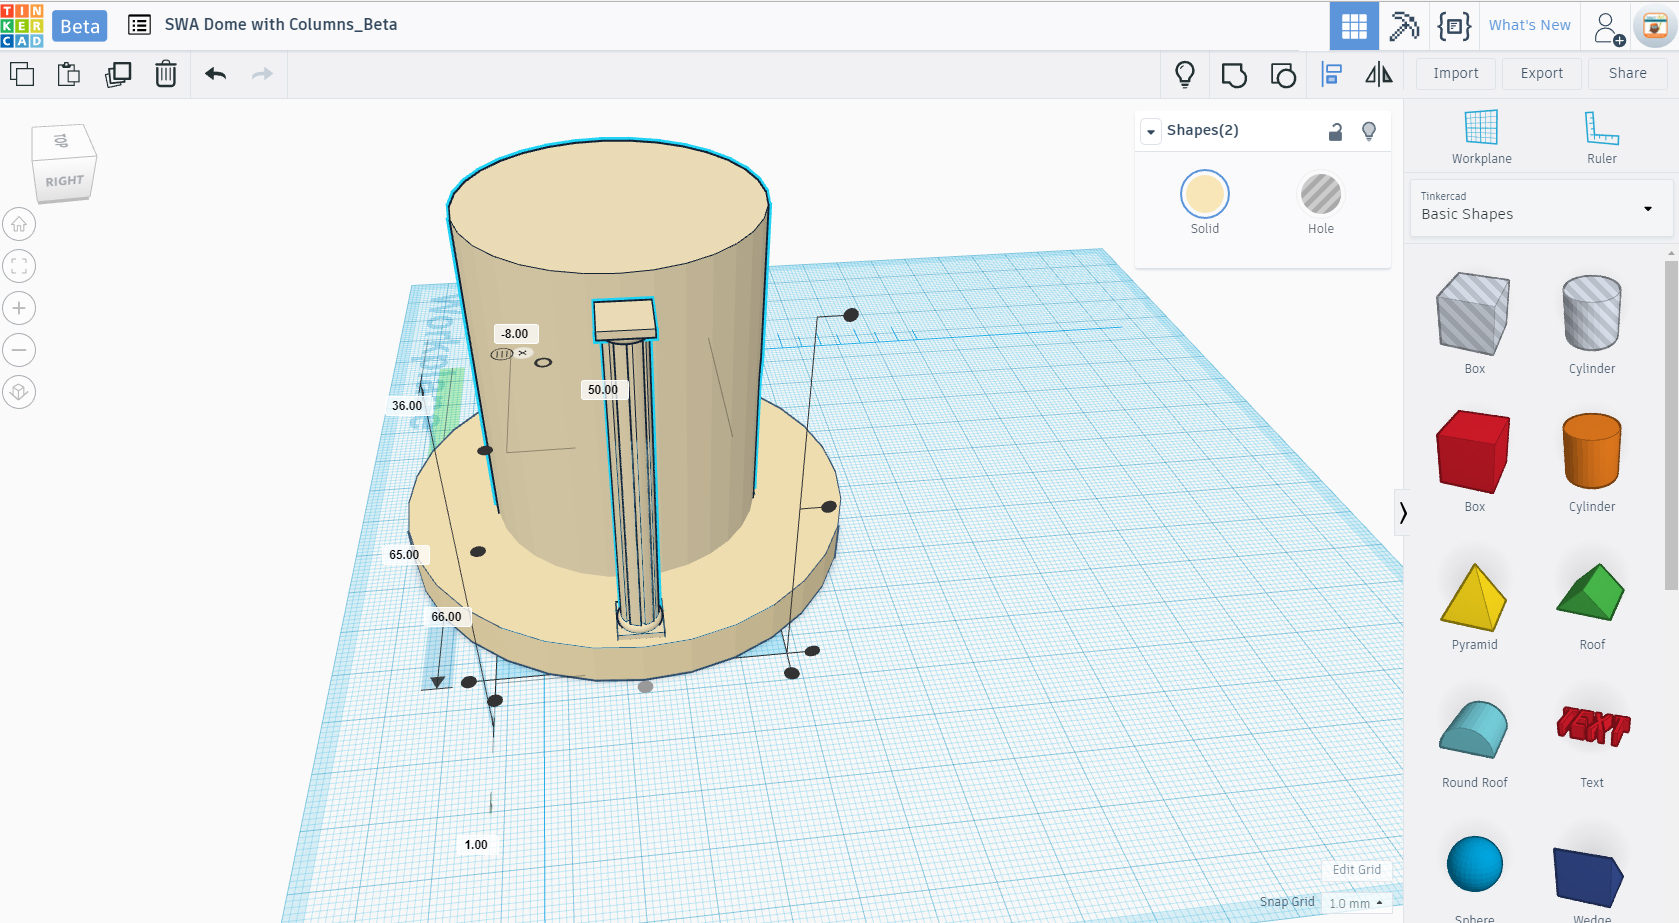
Task: Click the 36.00 dimension value
Action: (x=407, y=406)
